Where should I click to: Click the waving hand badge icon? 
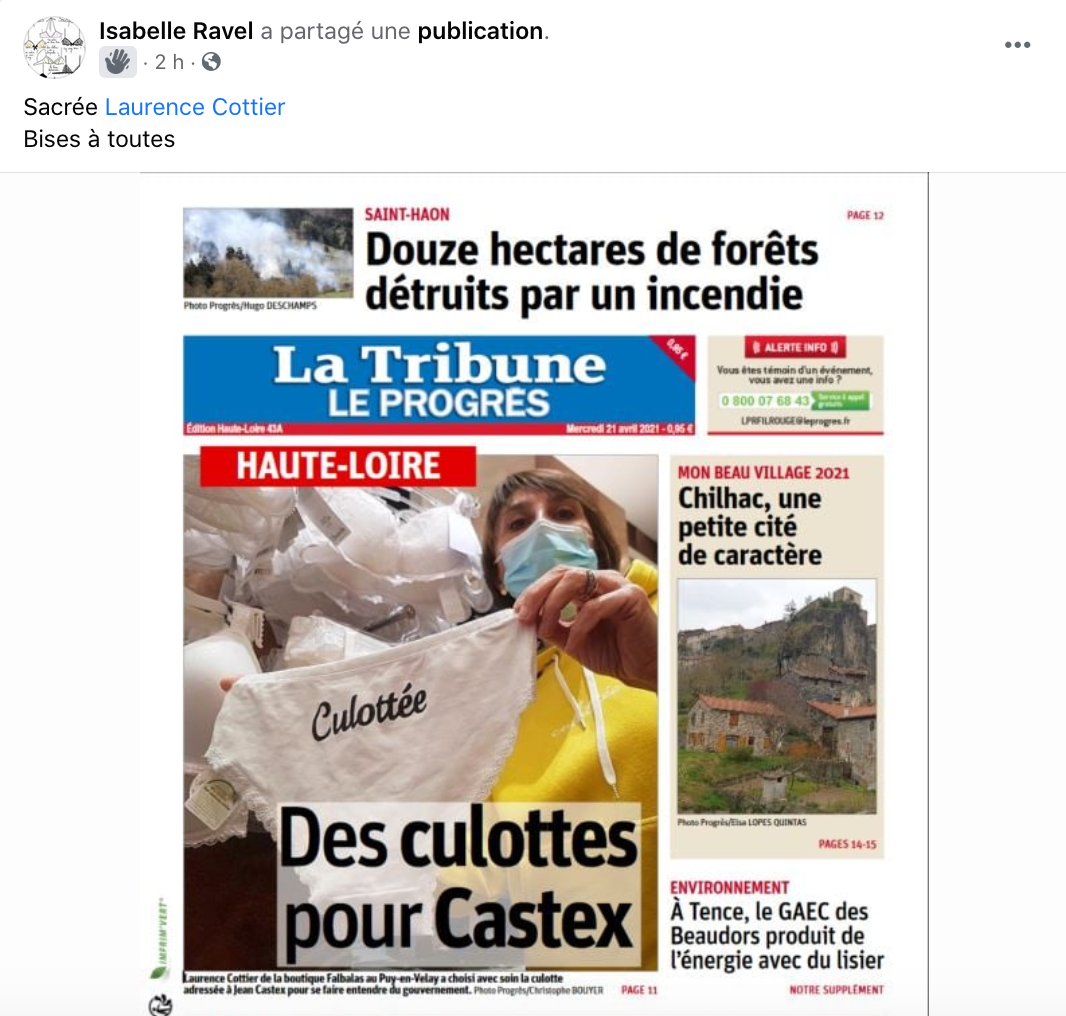tap(118, 62)
